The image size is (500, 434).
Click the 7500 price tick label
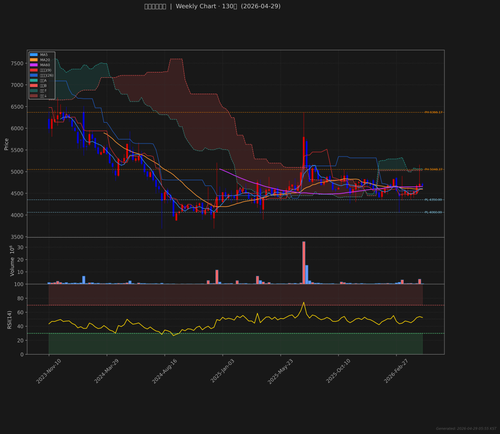pyautogui.click(x=17, y=63)
